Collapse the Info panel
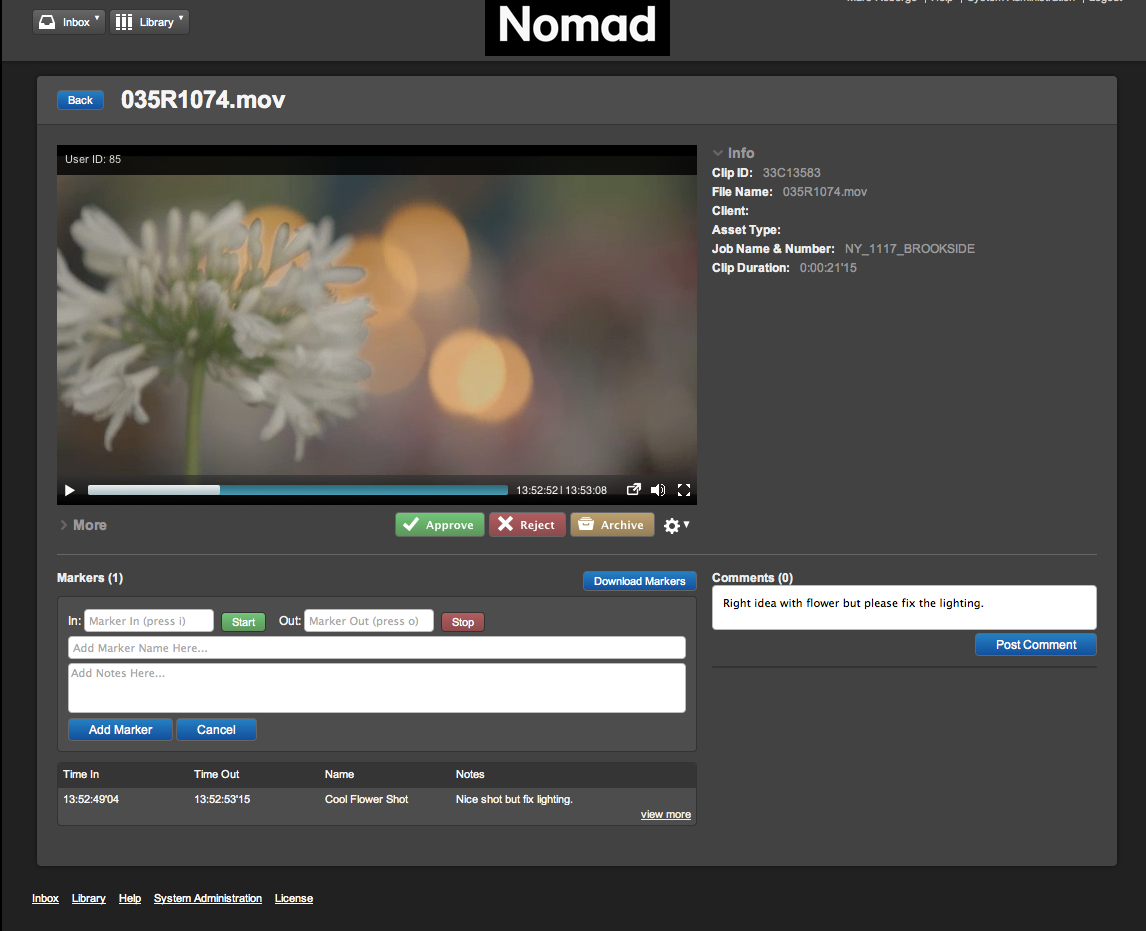 [733, 153]
